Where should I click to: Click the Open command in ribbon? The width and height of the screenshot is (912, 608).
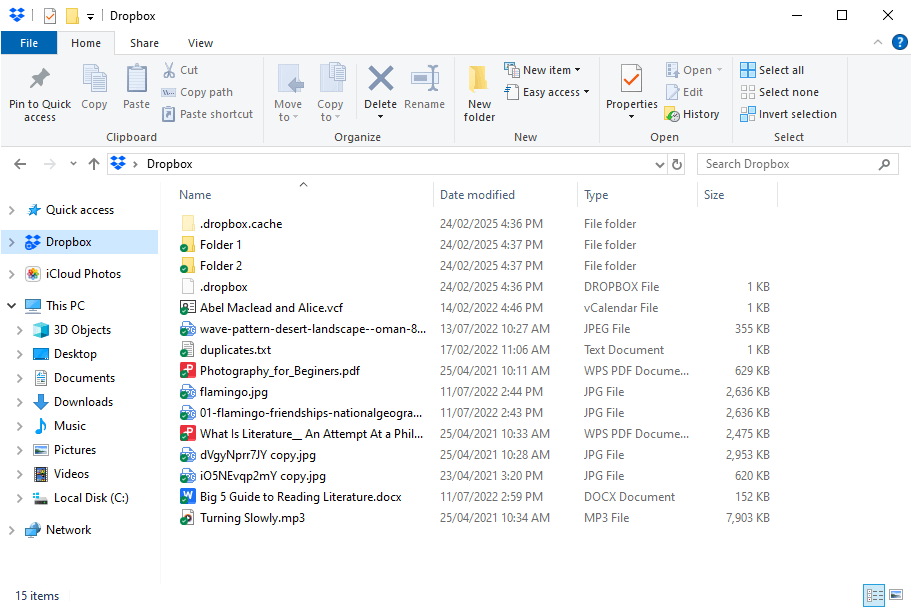(x=693, y=70)
